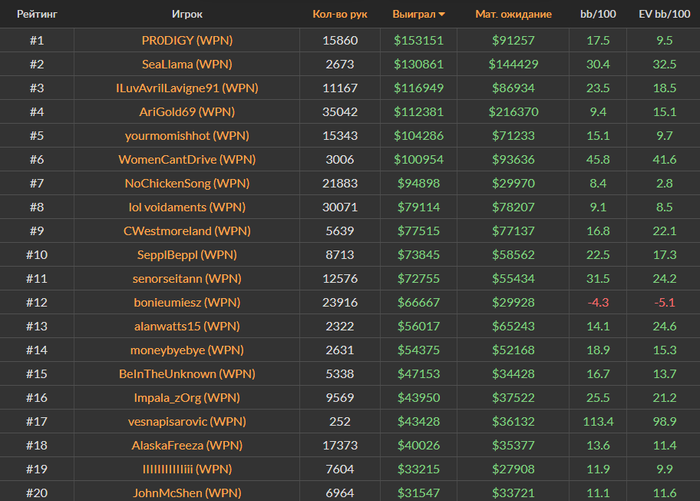The height and width of the screenshot is (501, 700).
Task: Sort by bb/100 column header
Action: pos(597,14)
